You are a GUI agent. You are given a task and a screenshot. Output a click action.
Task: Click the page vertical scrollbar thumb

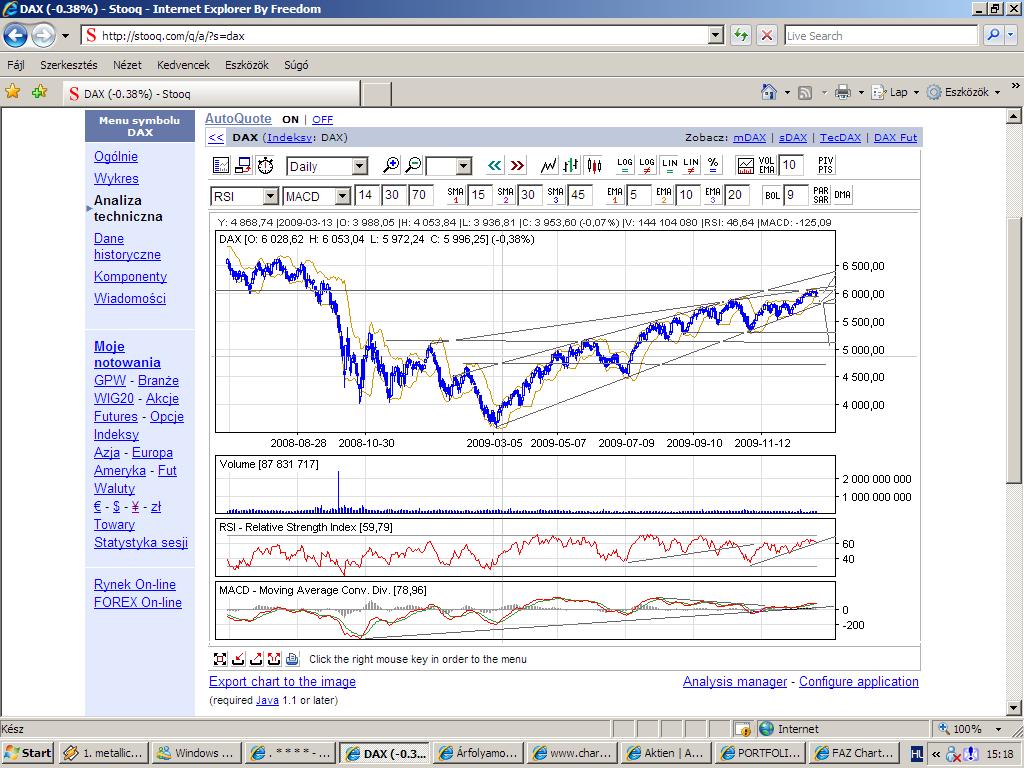(x=1014, y=349)
